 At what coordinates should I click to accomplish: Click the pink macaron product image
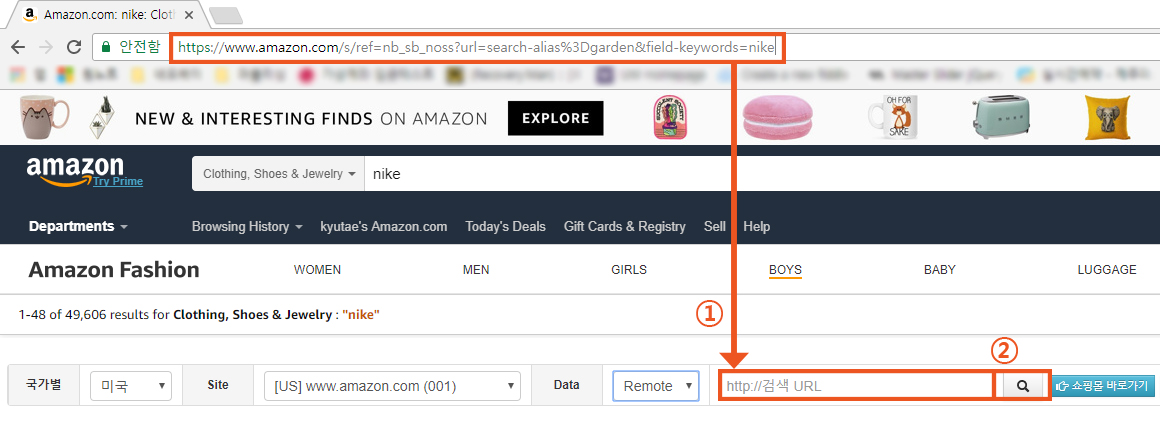point(777,117)
